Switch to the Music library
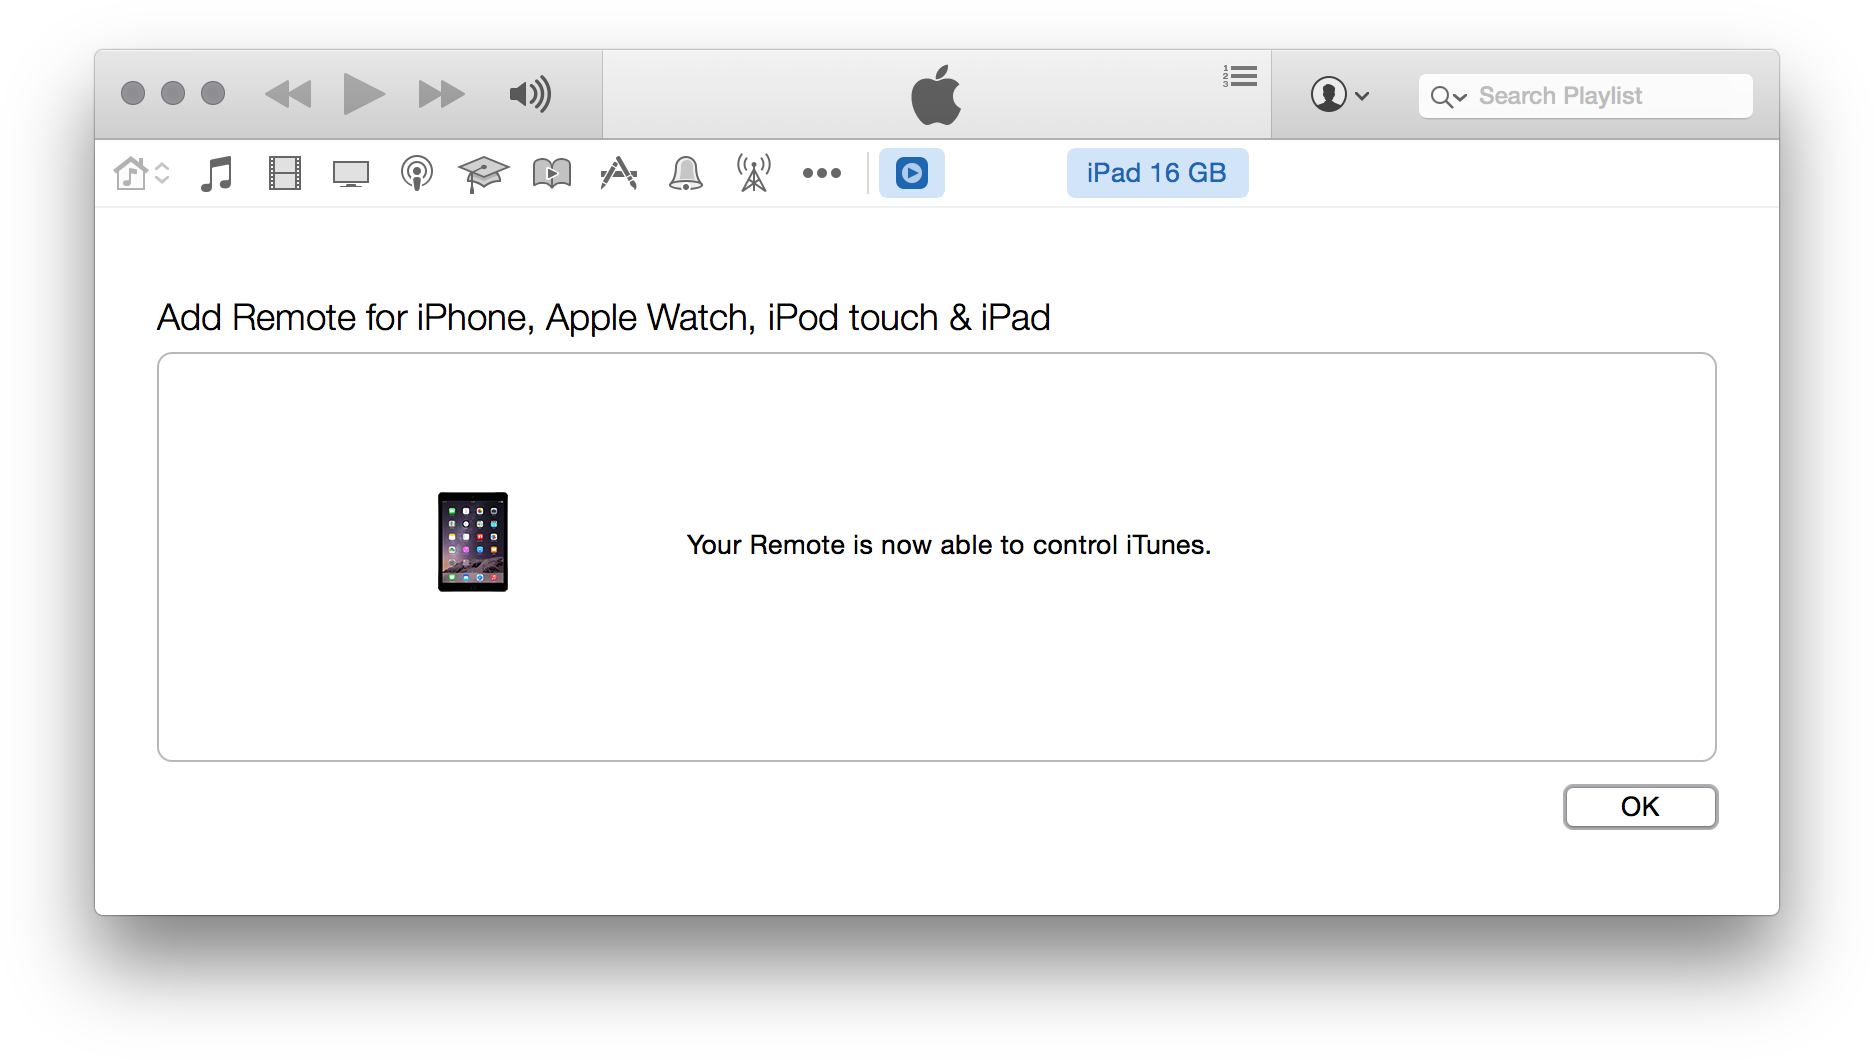 pos(216,173)
